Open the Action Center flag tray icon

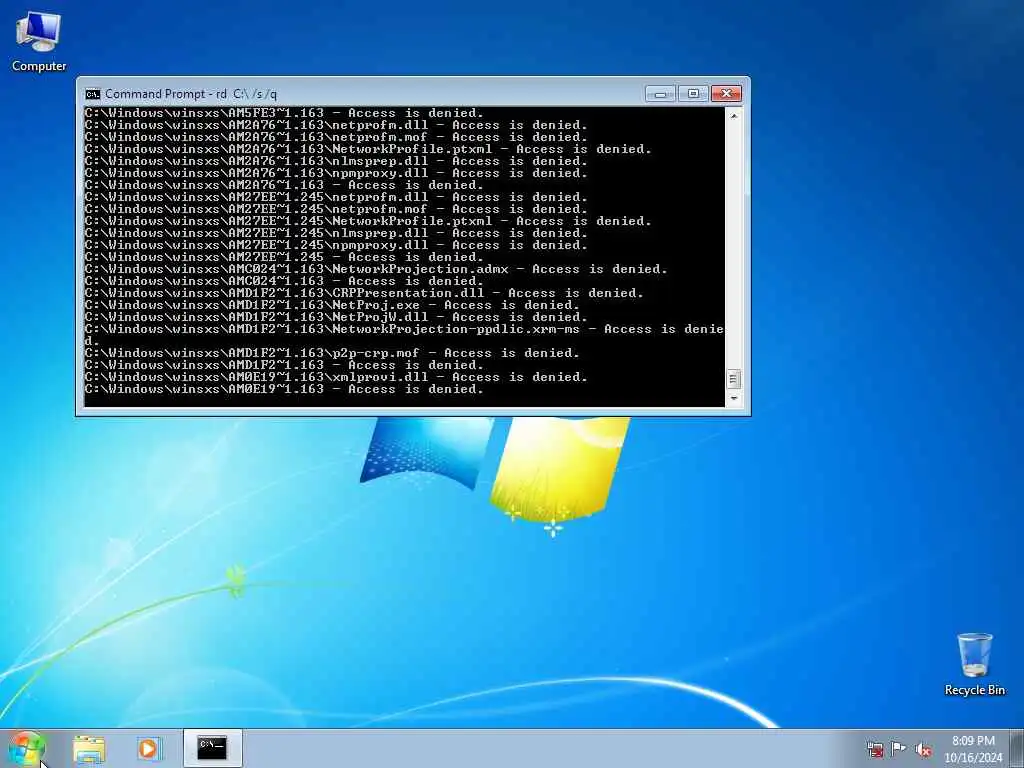click(899, 749)
